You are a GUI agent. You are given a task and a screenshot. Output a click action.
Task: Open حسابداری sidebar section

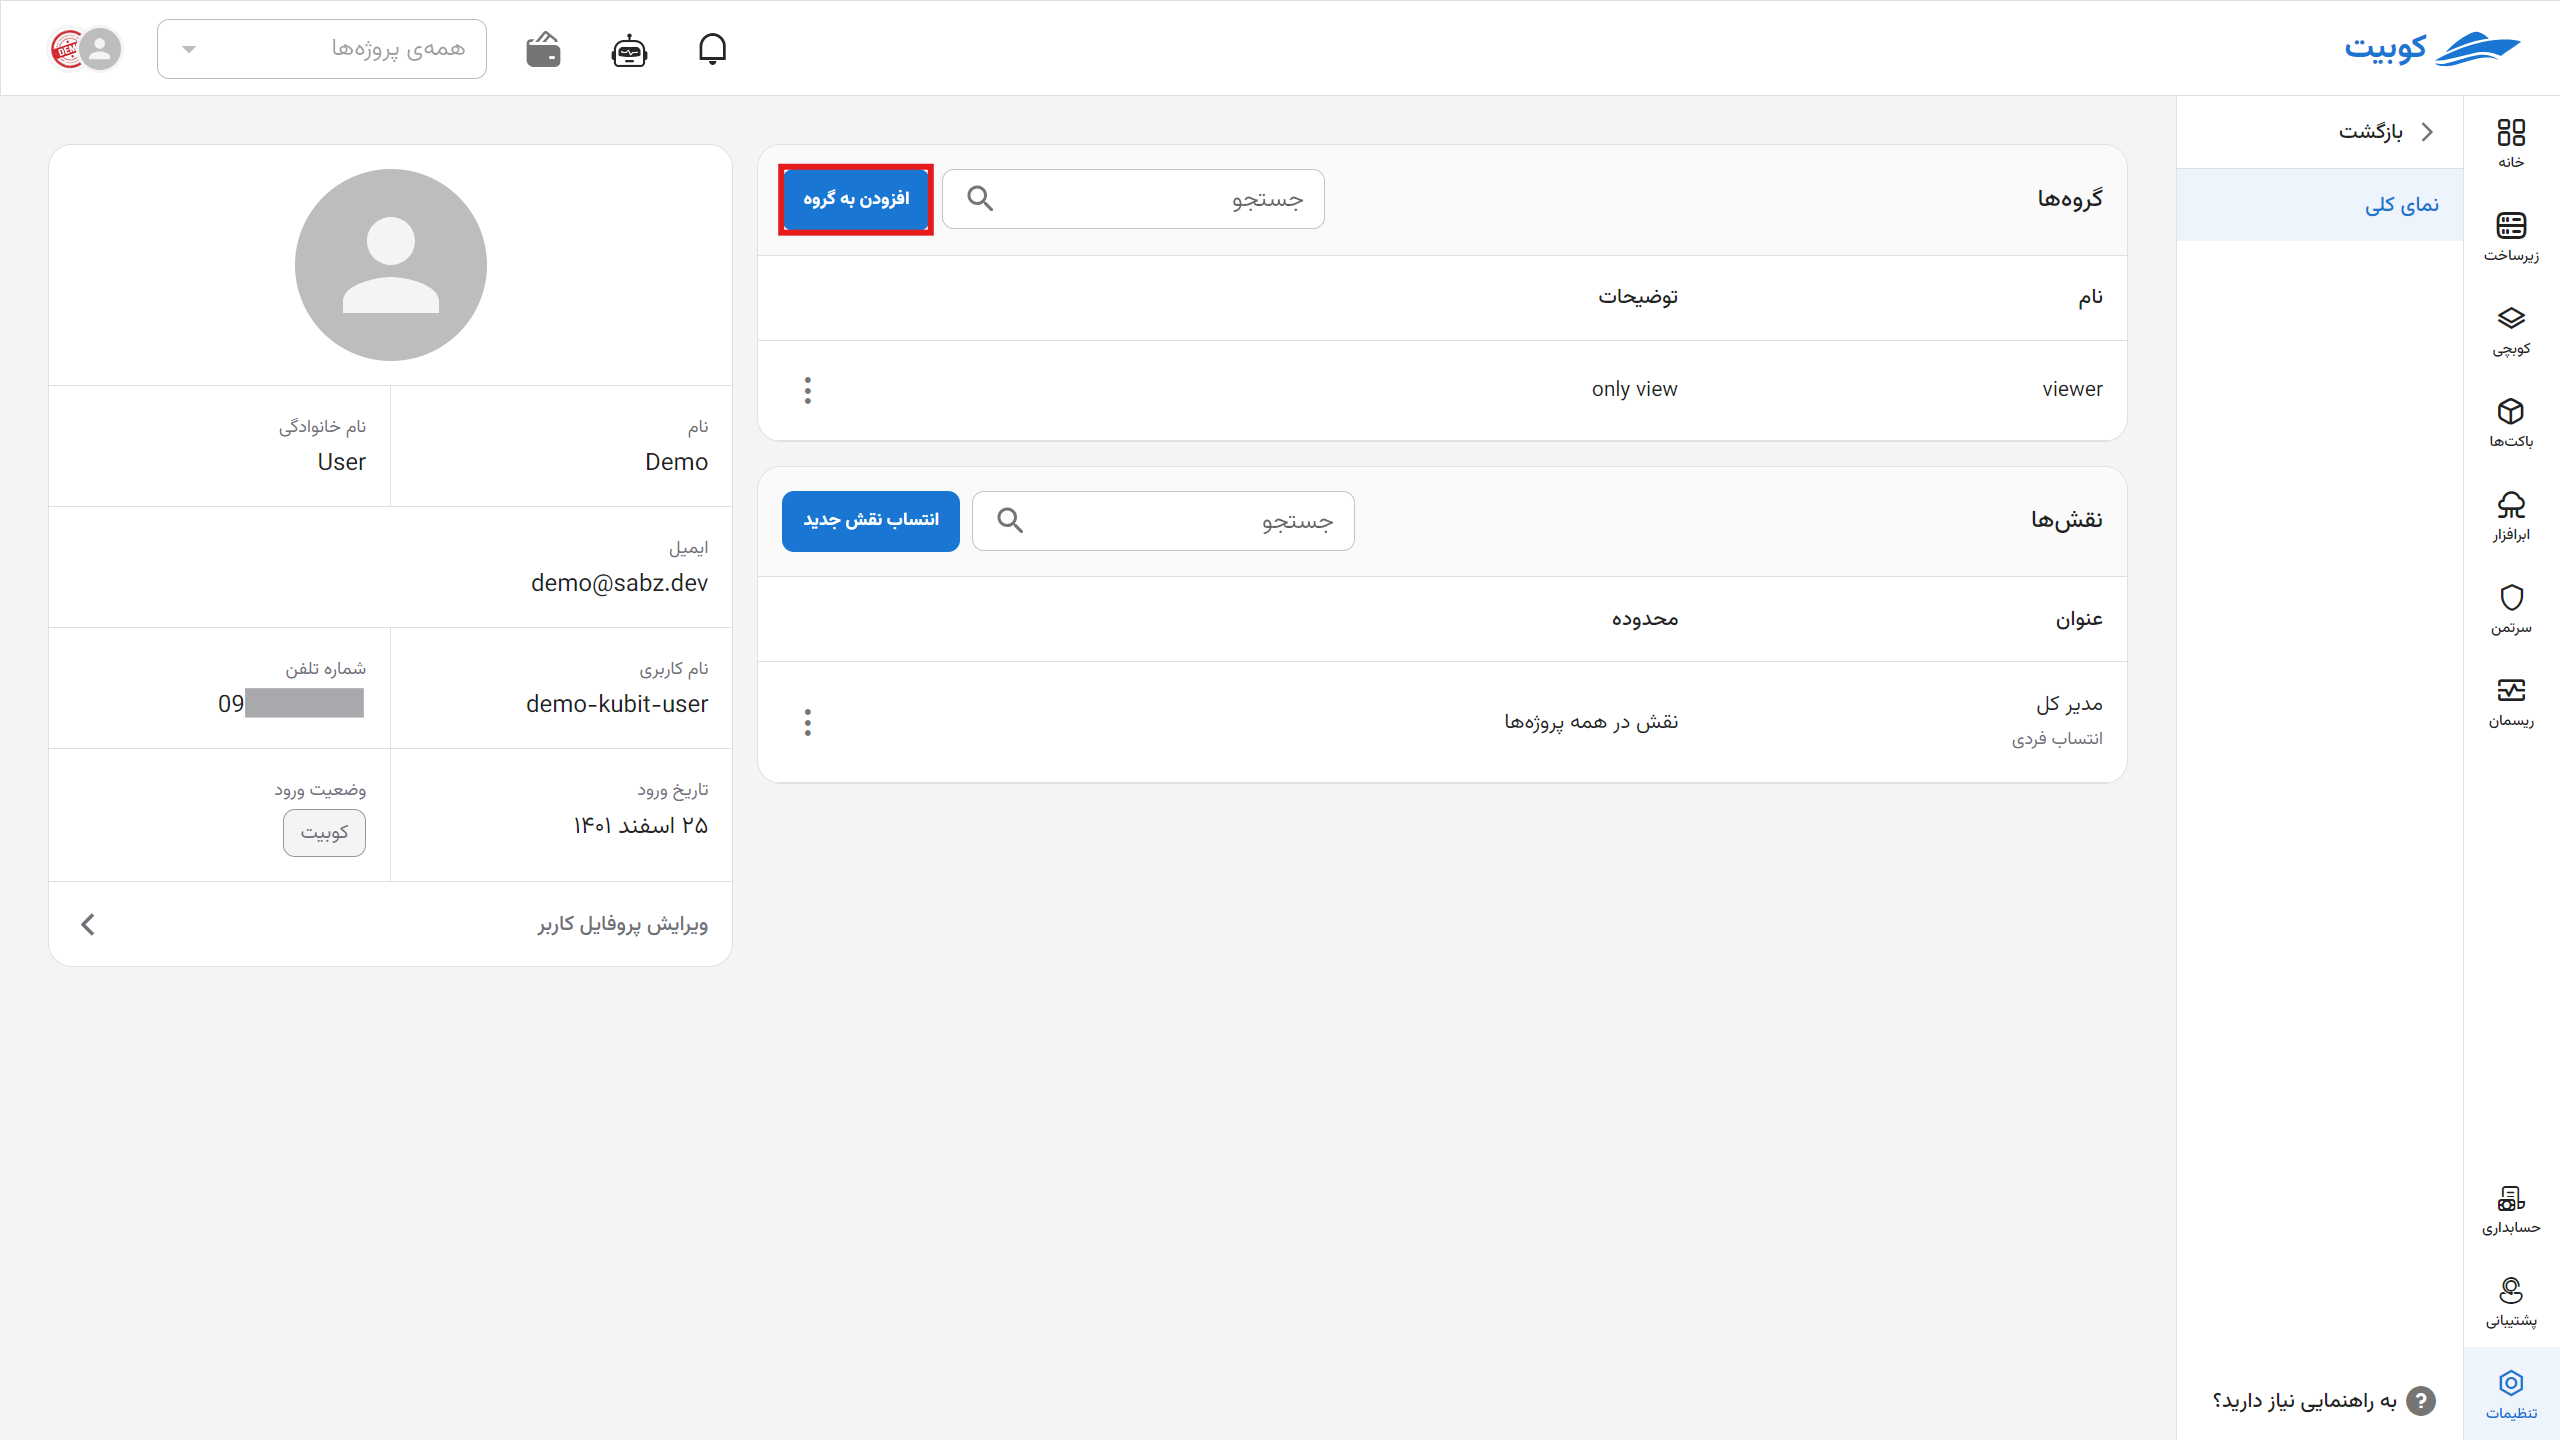(2511, 1209)
